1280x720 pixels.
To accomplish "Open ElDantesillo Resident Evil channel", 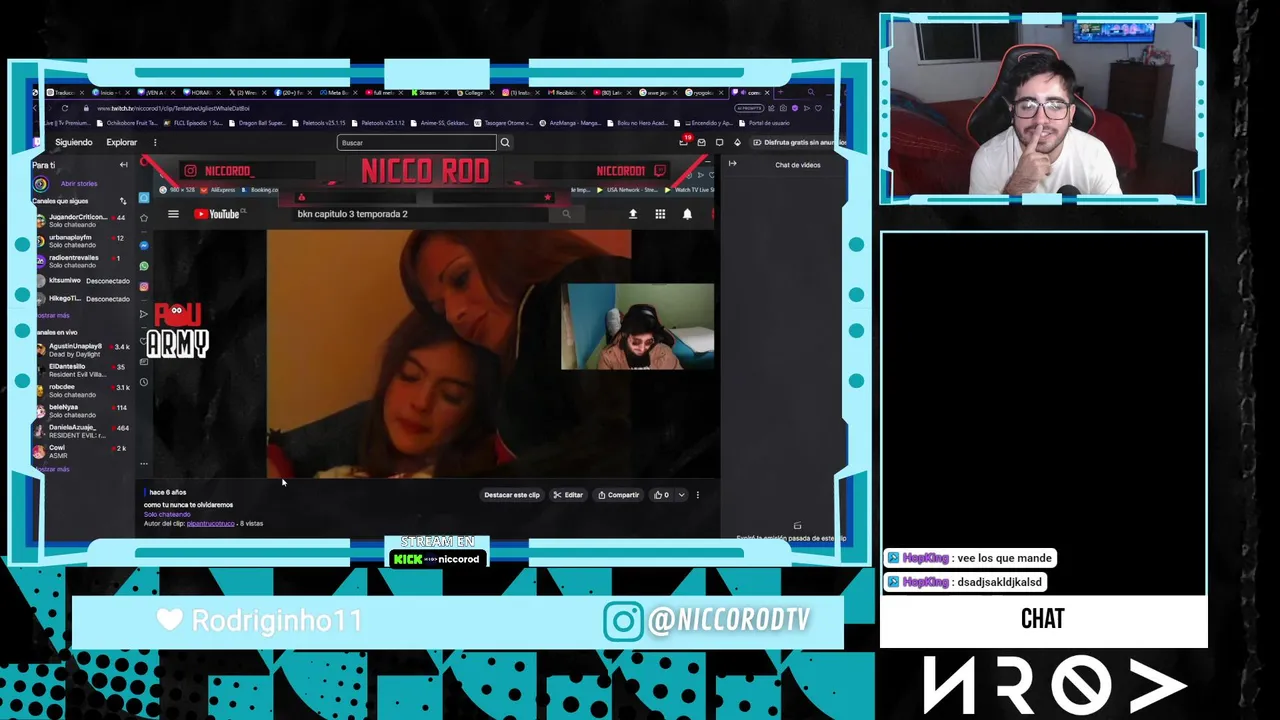I will tap(81, 370).
